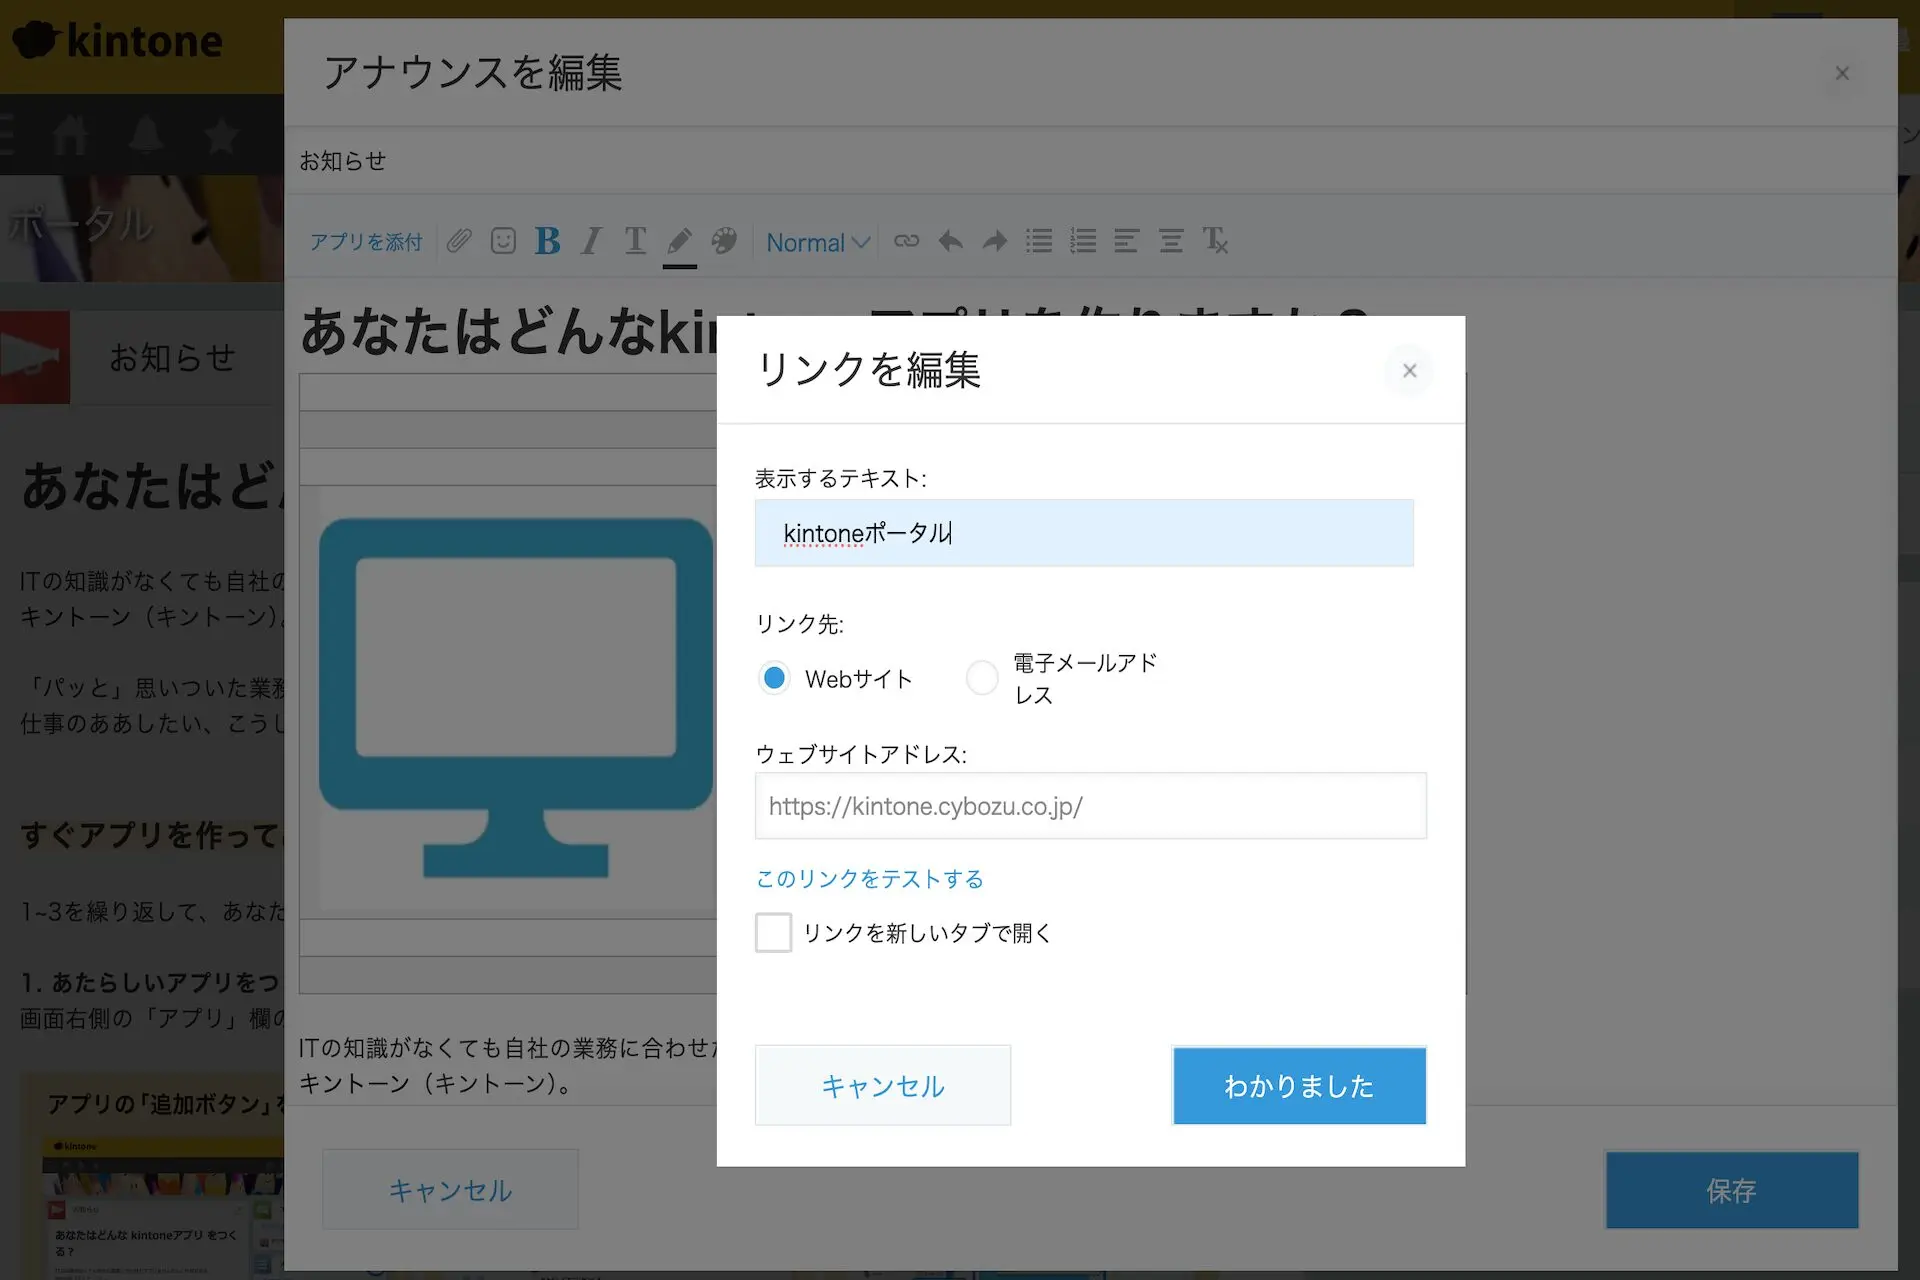
Task: Open the background color palette icon
Action: pos(724,241)
